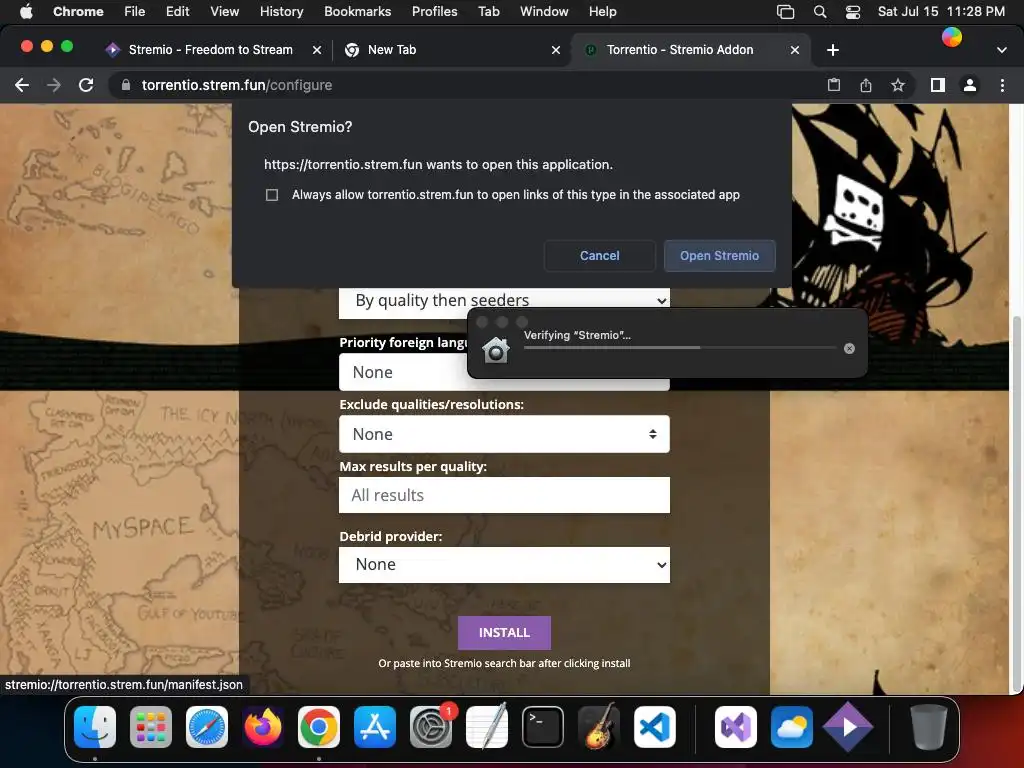The width and height of the screenshot is (1024, 768).
Task: Bookmark this page with the star
Action: click(x=898, y=85)
